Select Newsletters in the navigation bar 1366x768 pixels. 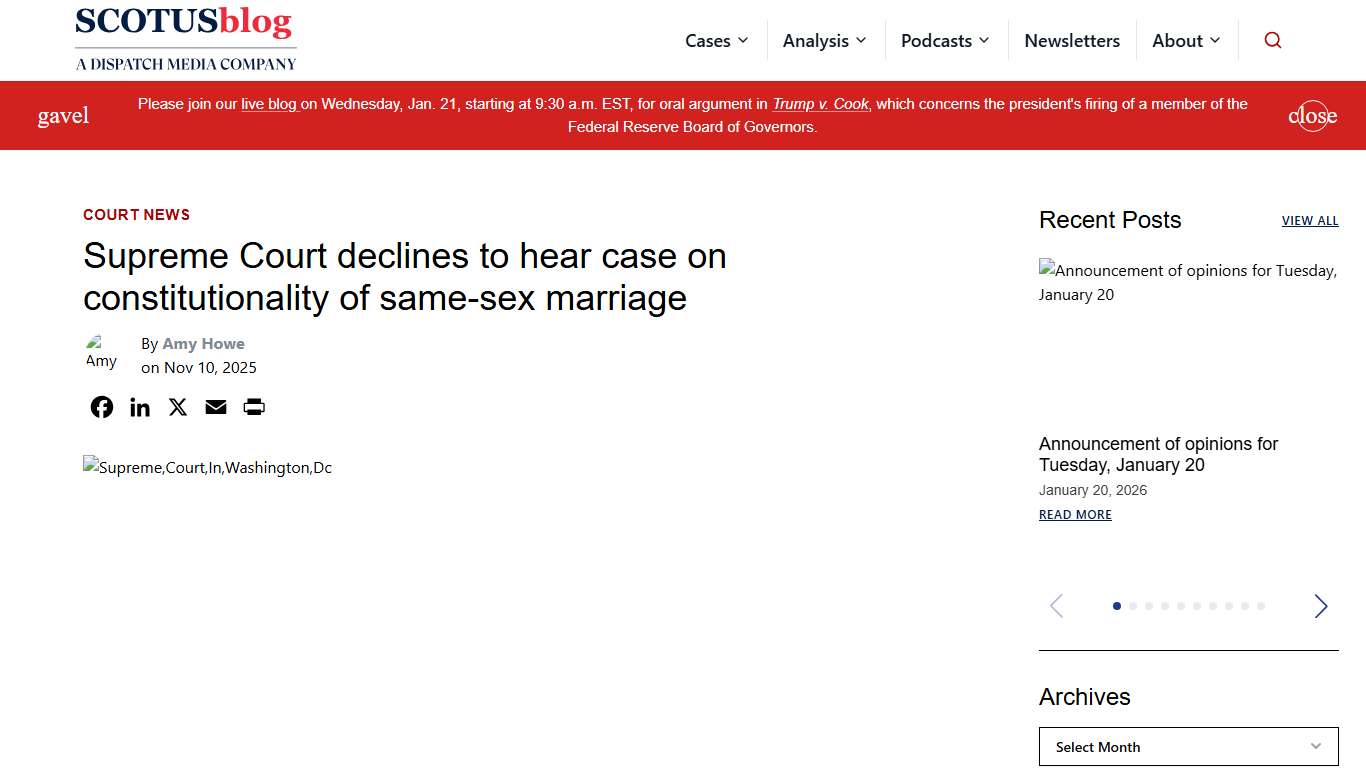pyautogui.click(x=1072, y=40)
